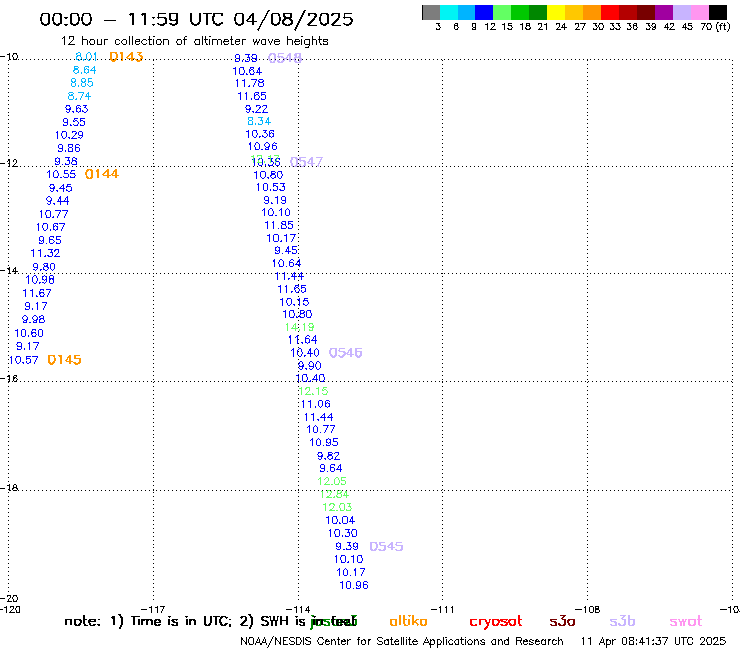This screenshot has width=740, height=650.
Task: Select the lavender track label 0547
Action: click(x=306, y=162)
